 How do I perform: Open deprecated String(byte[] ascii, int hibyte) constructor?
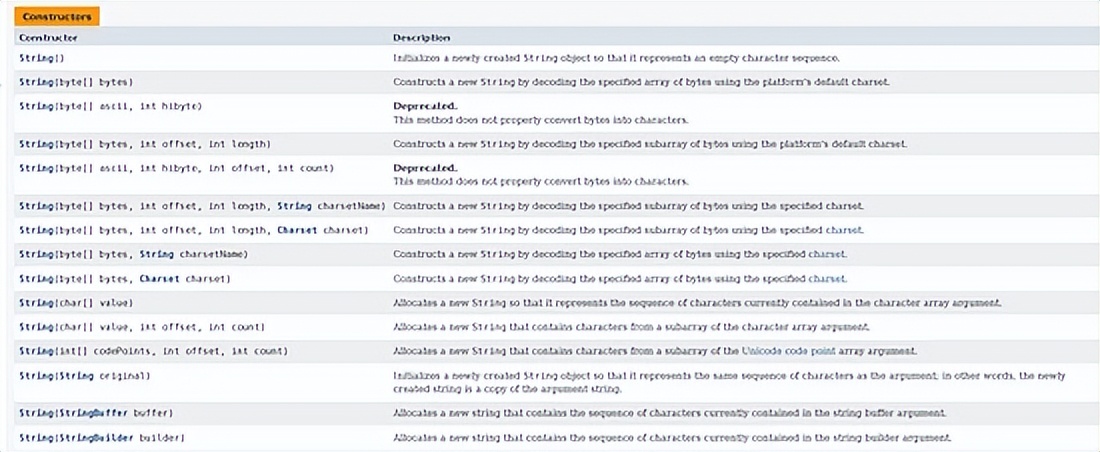[x=35, y=104]
